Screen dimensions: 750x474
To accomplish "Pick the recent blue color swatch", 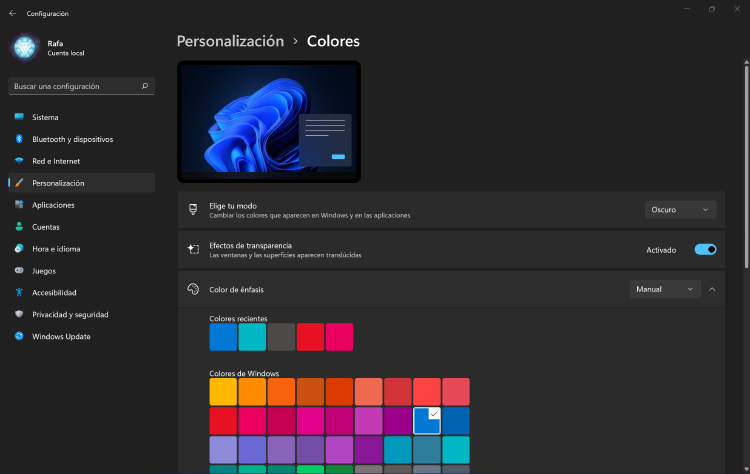I will 223,337.
